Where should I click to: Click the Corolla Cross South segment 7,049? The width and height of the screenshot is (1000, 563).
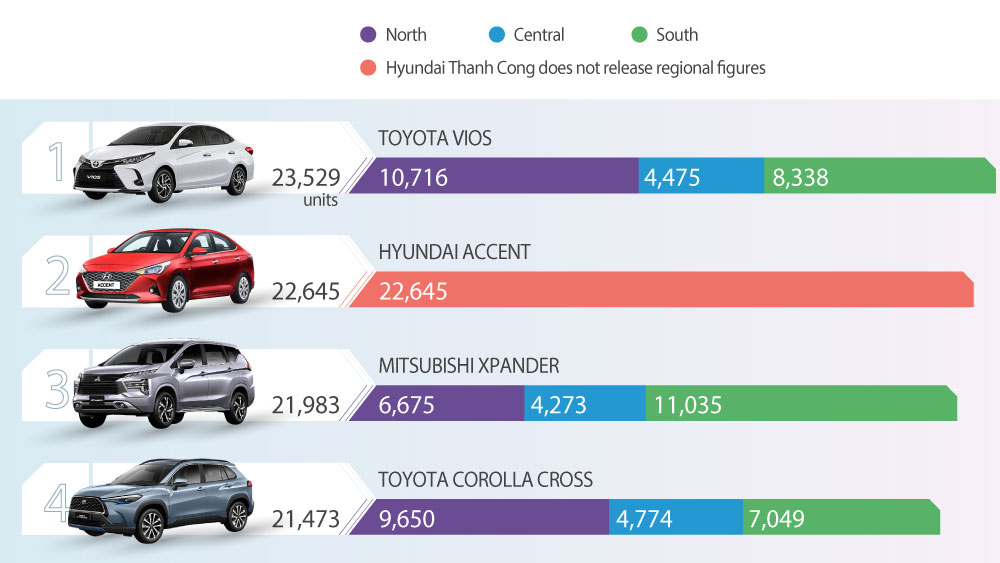[840, 519]
